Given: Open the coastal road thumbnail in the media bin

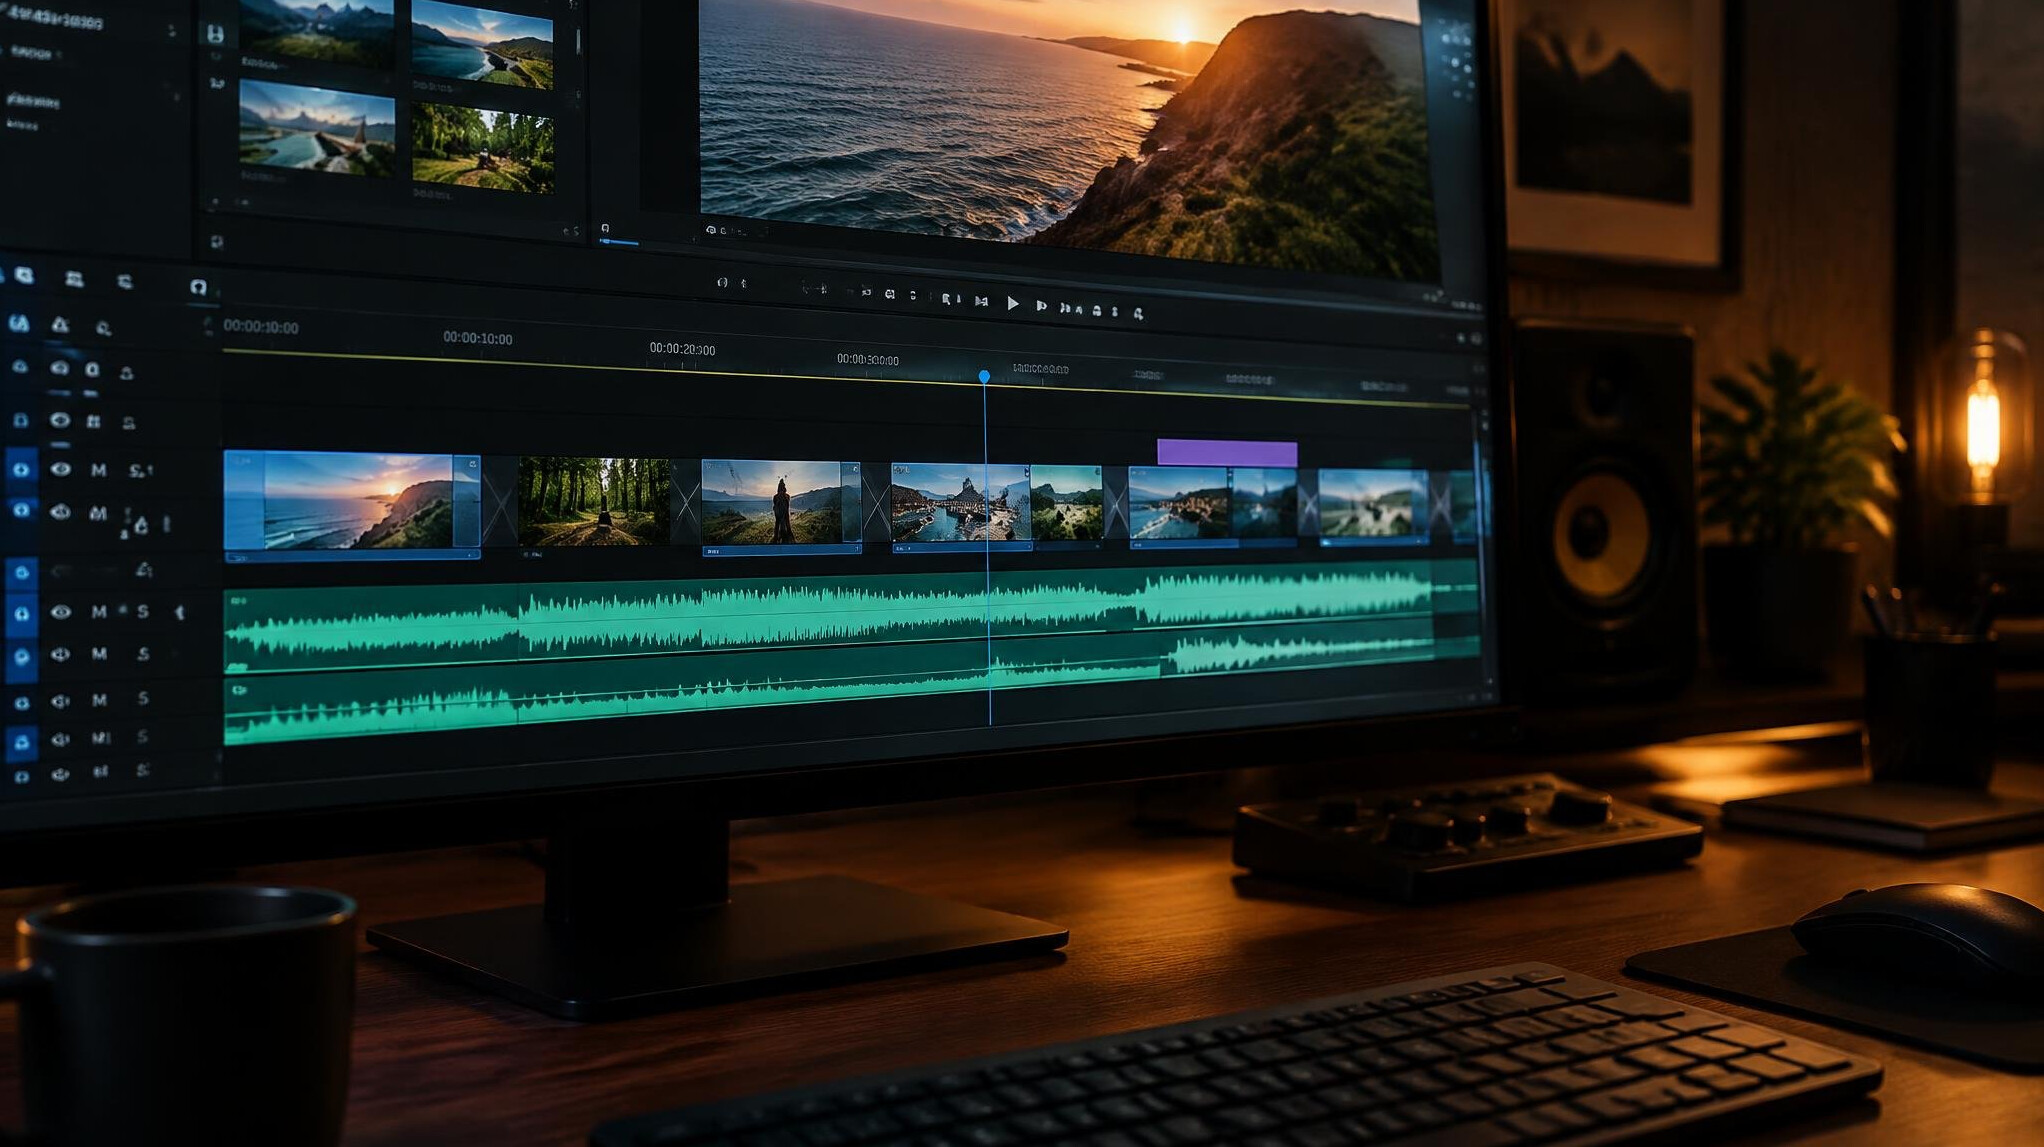Looking at the screenshot, I should click(482, 43).
